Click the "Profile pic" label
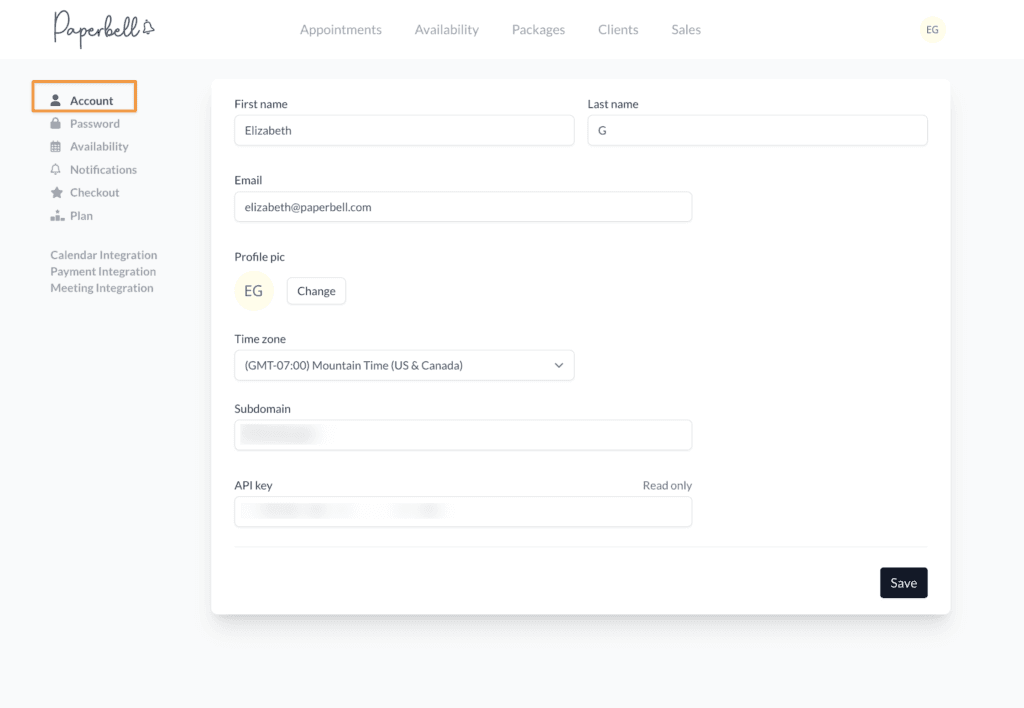 point(259,257)
